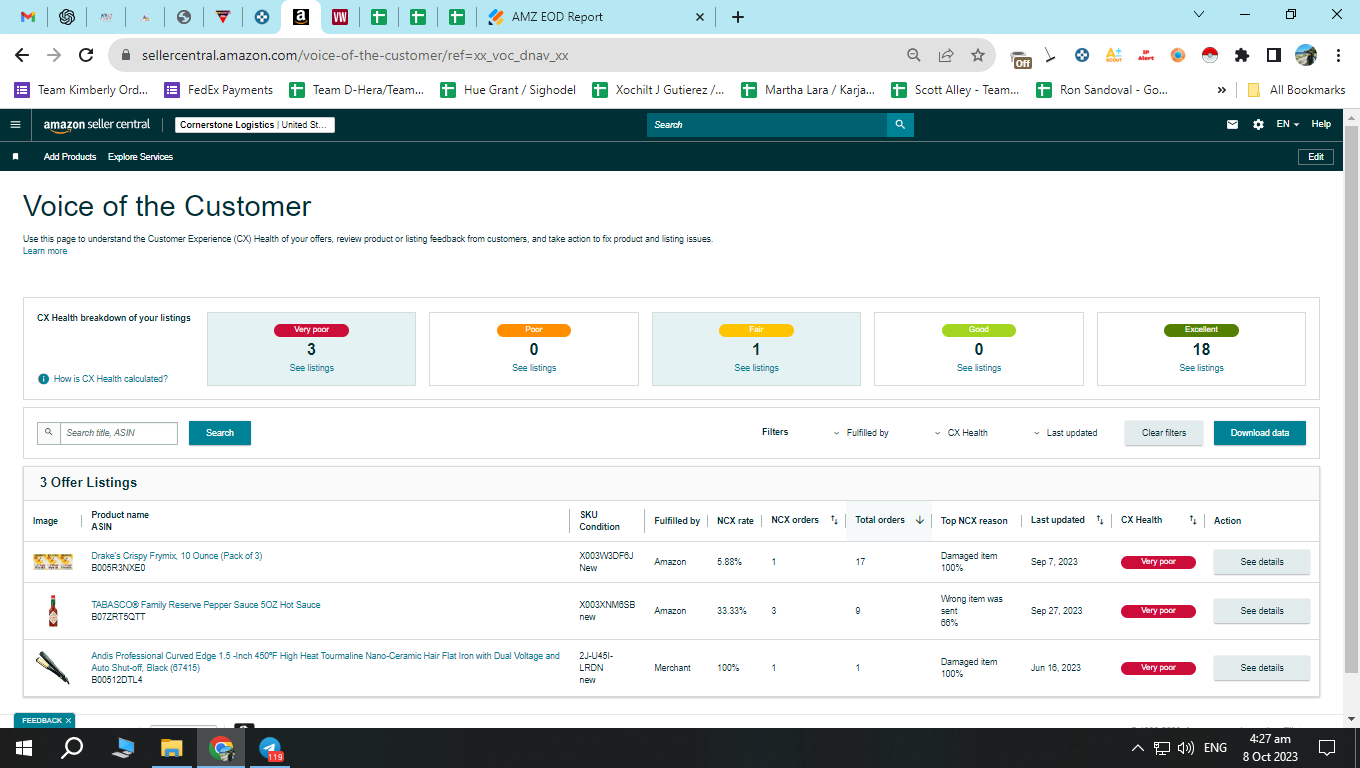
Task: Show more bookmarks with chevron
Action: [1221, 90]
